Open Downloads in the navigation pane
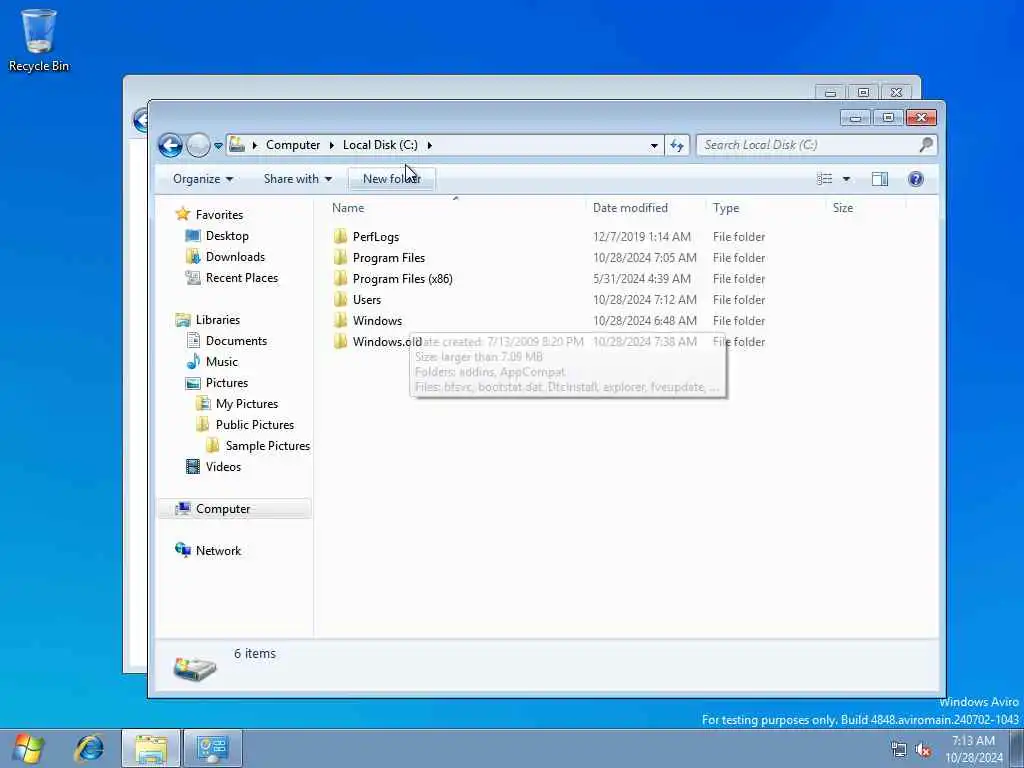This screenshot has width=1024, height=768. click(x=235, y=257)
